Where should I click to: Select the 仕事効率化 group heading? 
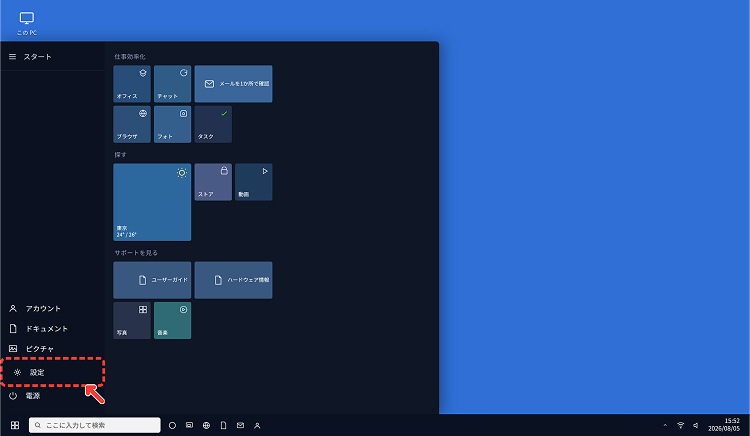(x=130, y=56)
